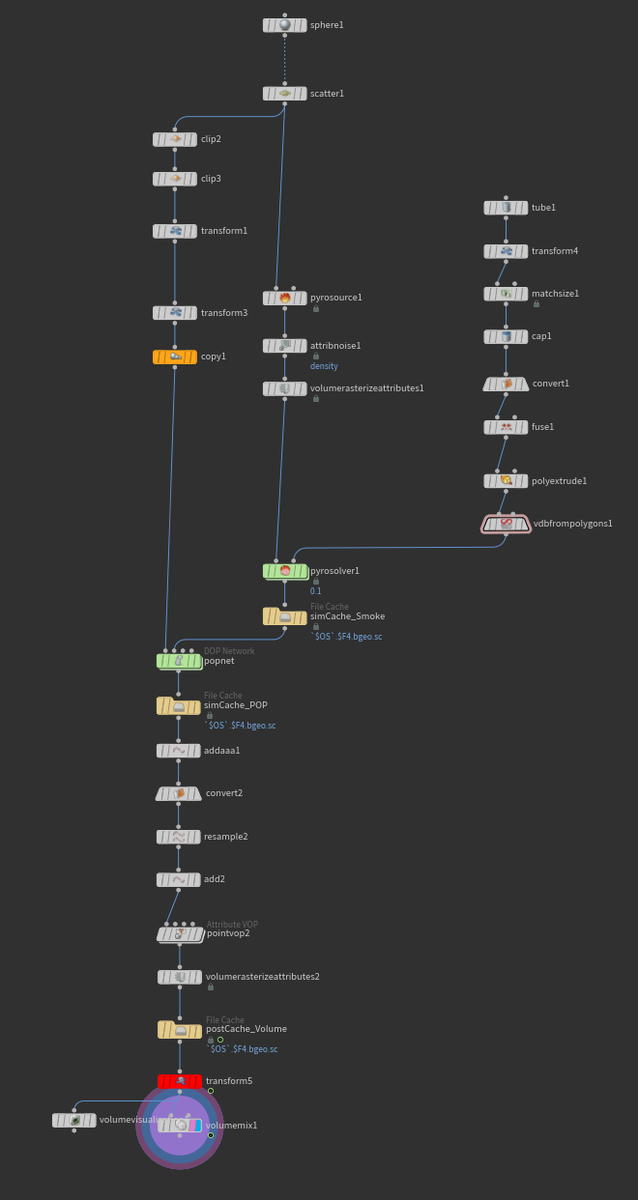Screen dimensions: 638x1200
Task: Select the convert2 node icon
Action: tap(179, 793)
